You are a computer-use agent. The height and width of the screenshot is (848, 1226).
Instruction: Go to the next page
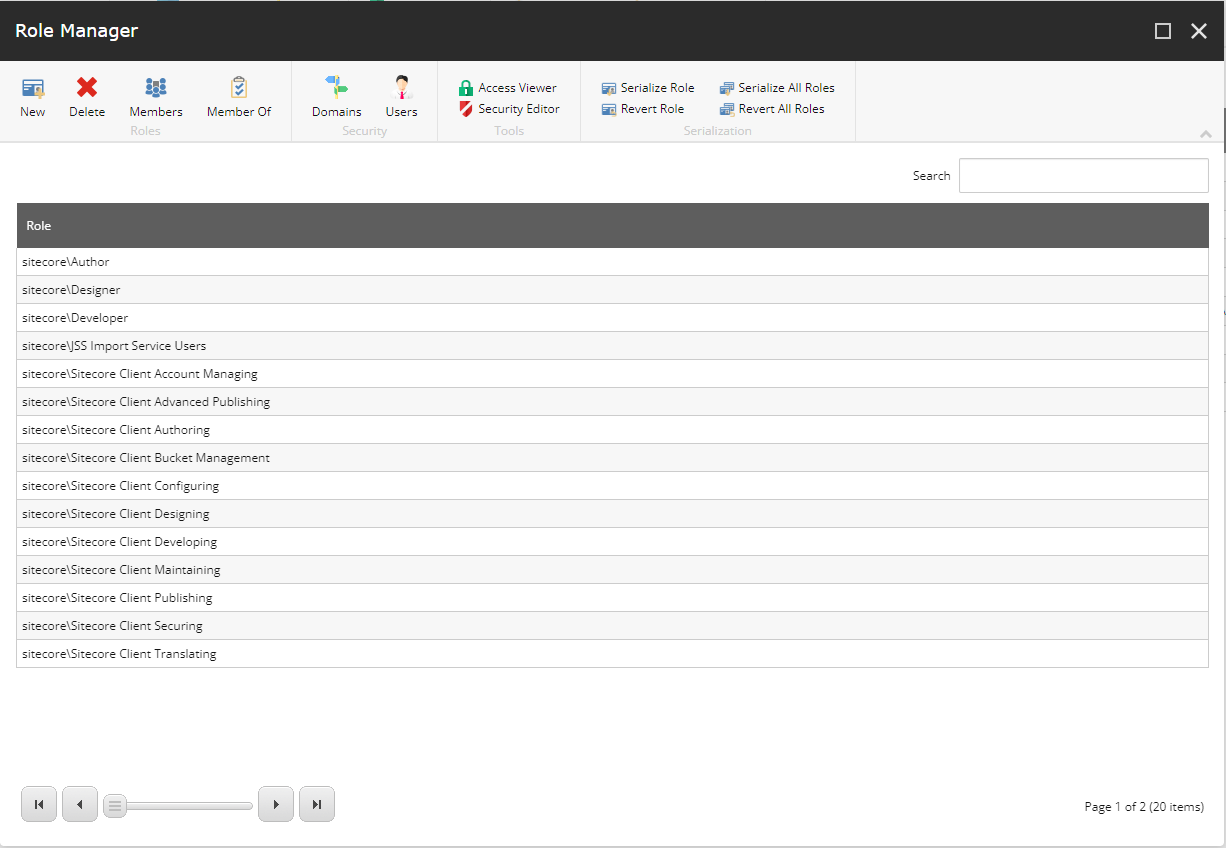click(276, 804)
